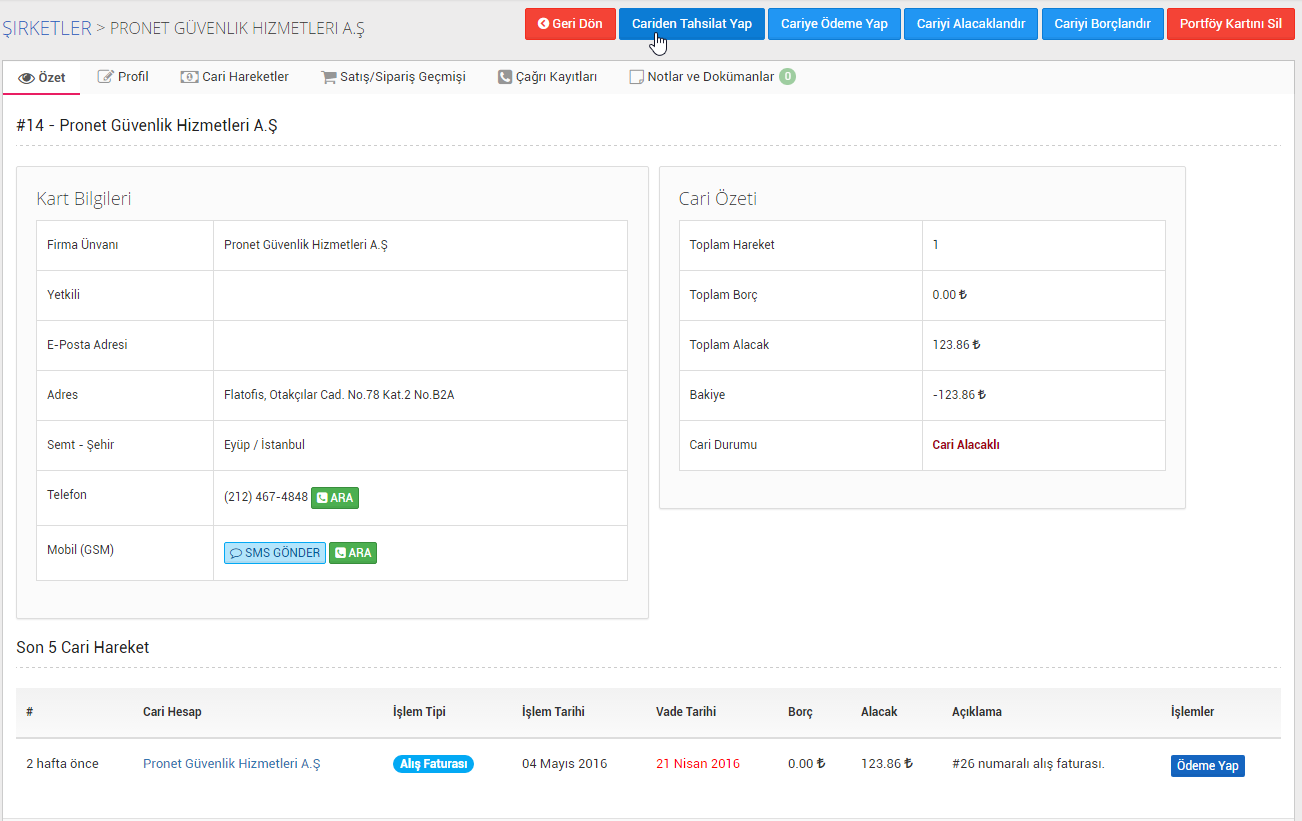
Task: Click the Vade Tarihi column header
Action: tap(686, 712)
